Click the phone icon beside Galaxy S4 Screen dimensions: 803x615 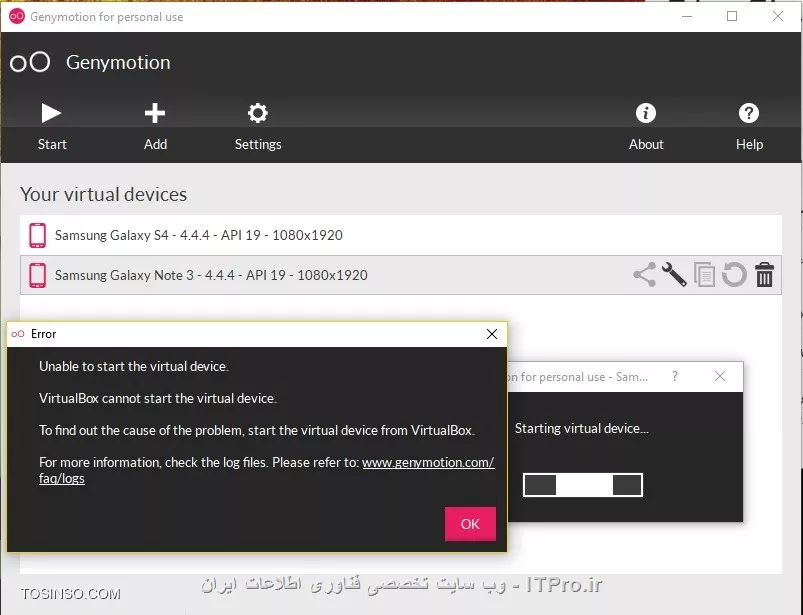(37, 235)
